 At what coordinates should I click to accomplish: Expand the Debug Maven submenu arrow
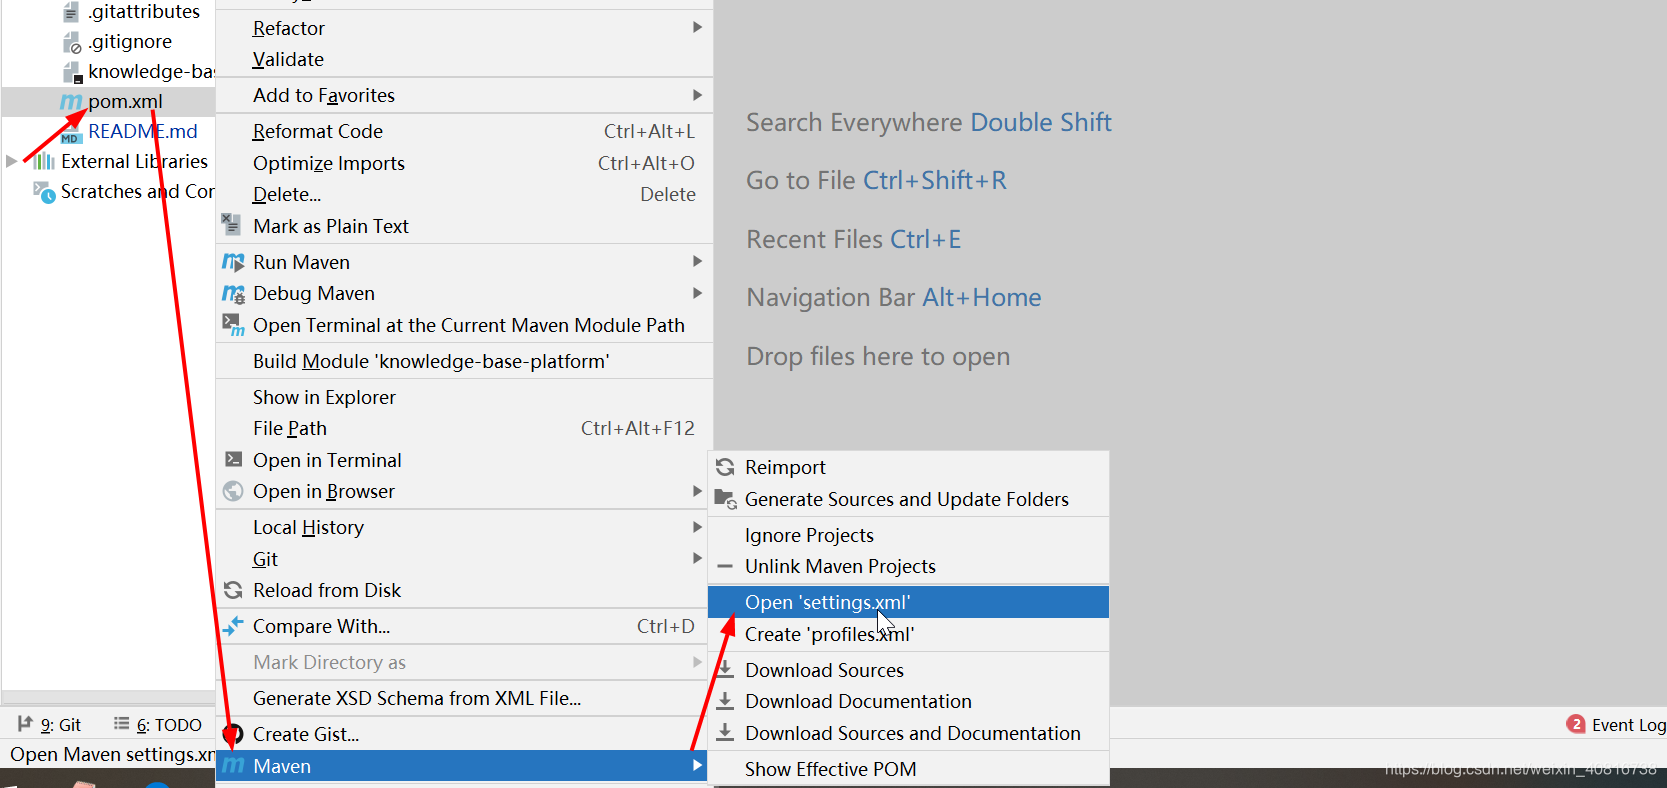point(697,293)
